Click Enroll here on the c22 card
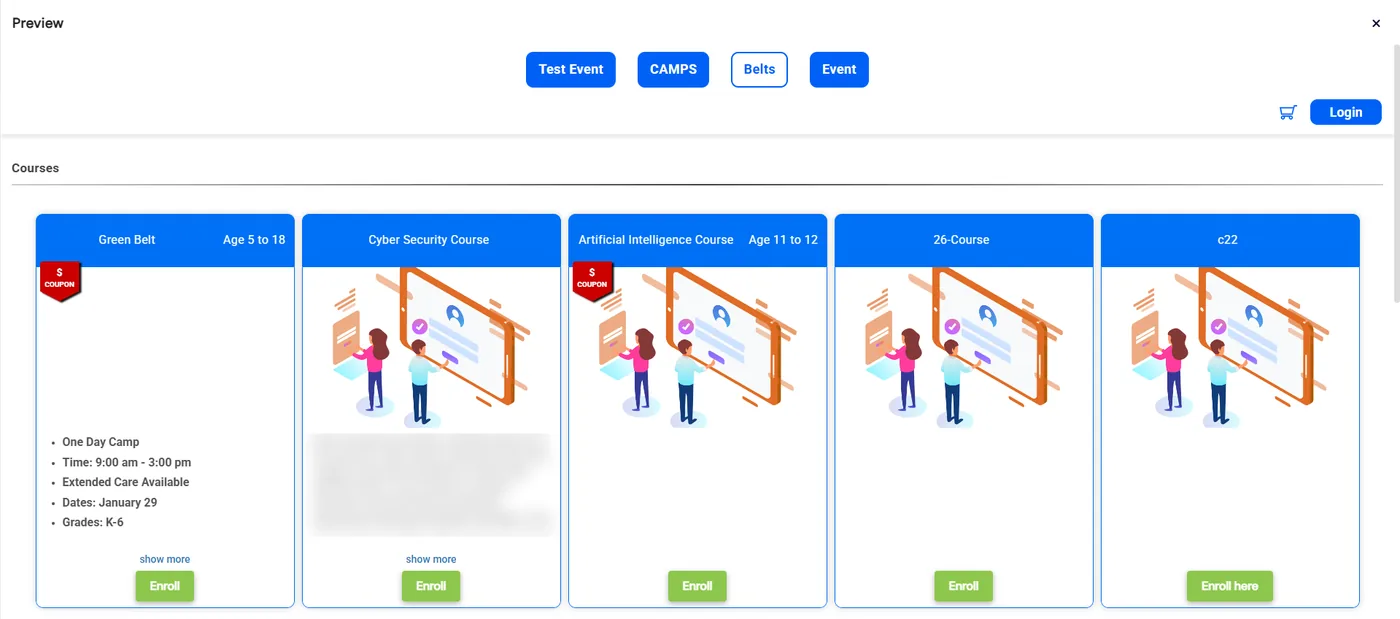The image size is (1400, 619). [1230, 586]
